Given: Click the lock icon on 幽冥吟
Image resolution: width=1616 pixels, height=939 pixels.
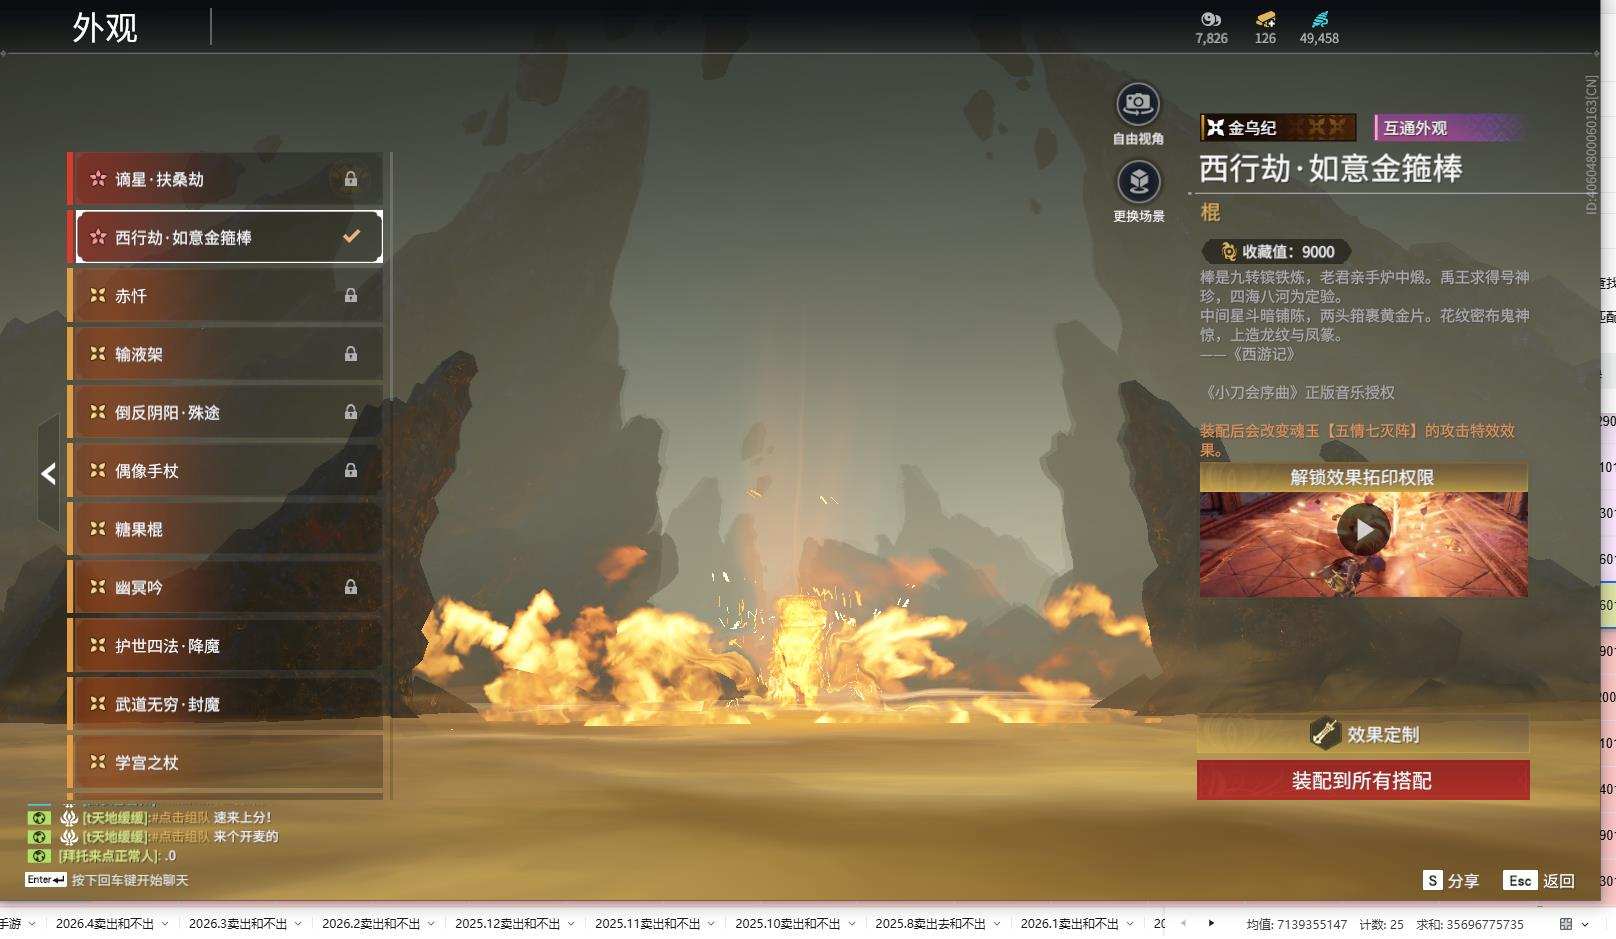Looking at the screenshot, I should [x=351, y=588].
